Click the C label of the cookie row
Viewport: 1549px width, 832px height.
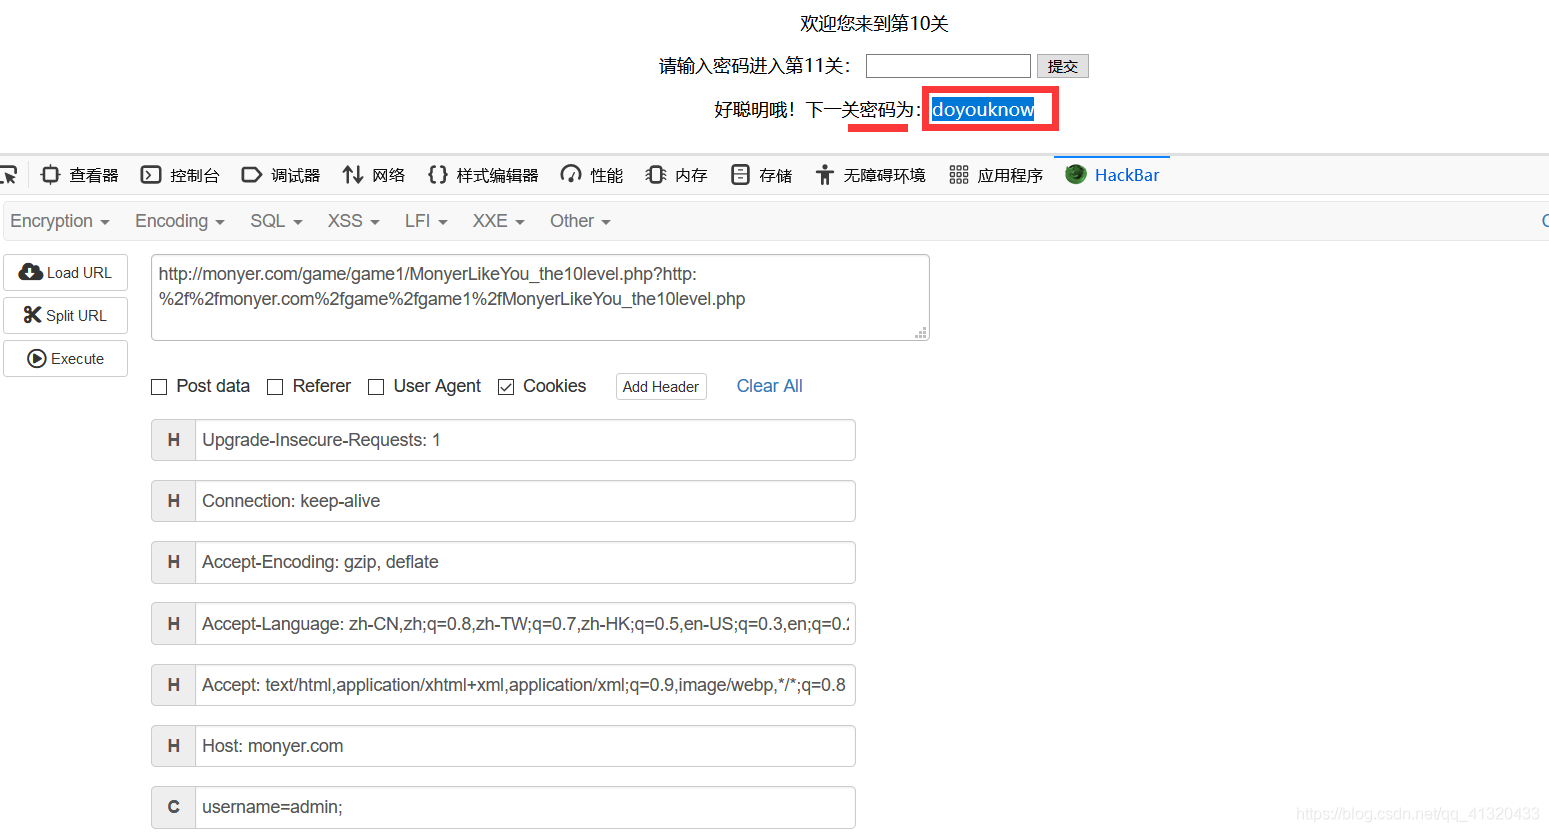point(174,807)
